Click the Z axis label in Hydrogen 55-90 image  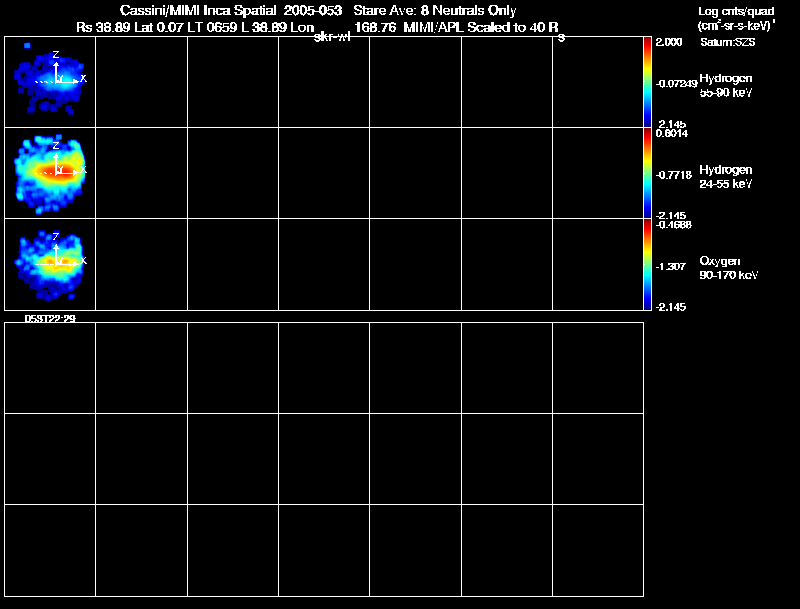tap(56, 54)
